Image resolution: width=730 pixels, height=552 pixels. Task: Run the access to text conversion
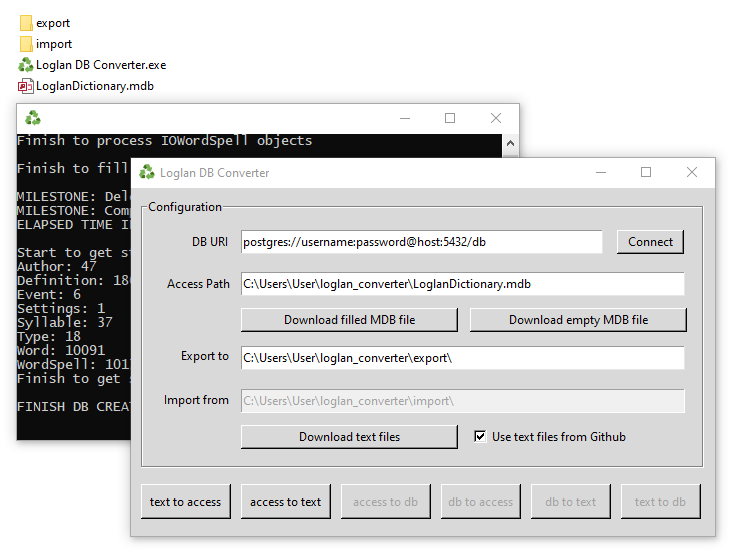tap(286, 502)
